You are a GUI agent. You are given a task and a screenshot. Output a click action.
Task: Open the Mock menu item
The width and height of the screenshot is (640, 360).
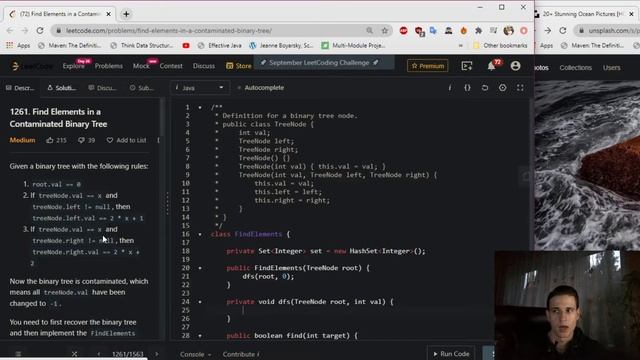coord(141,66)
